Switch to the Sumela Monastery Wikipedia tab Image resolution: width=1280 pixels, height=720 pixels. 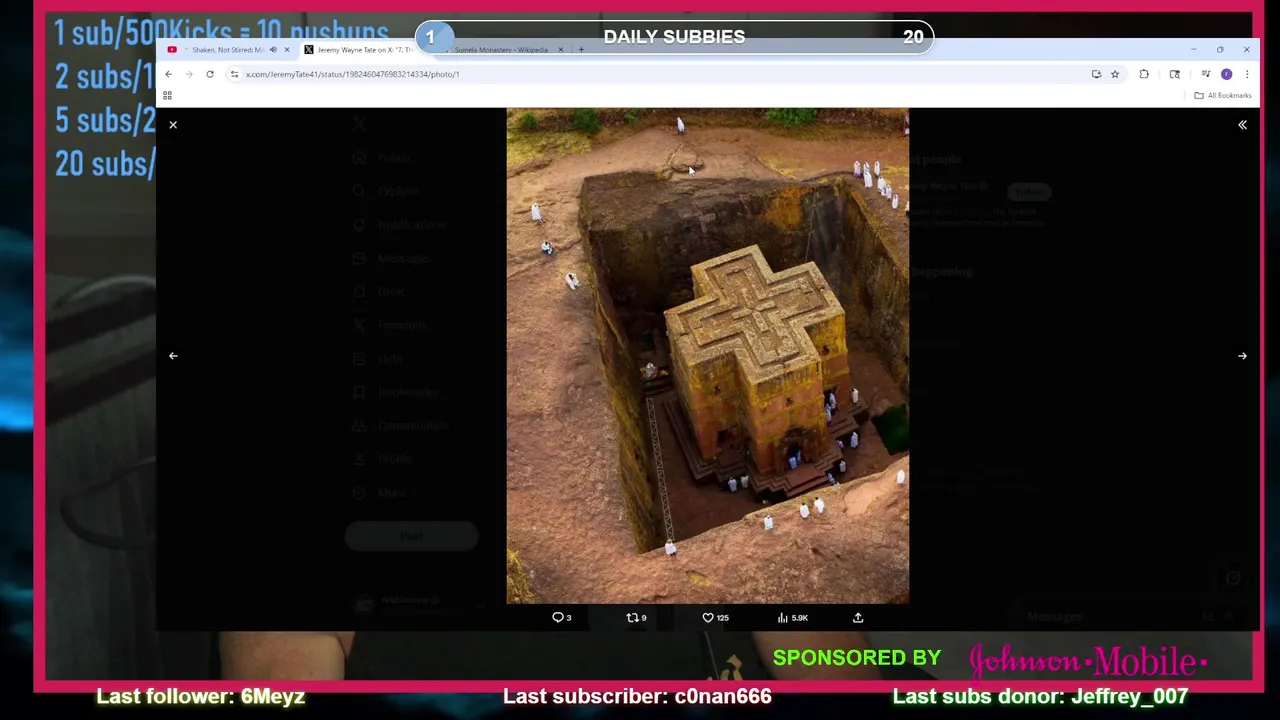click(500, 50)
